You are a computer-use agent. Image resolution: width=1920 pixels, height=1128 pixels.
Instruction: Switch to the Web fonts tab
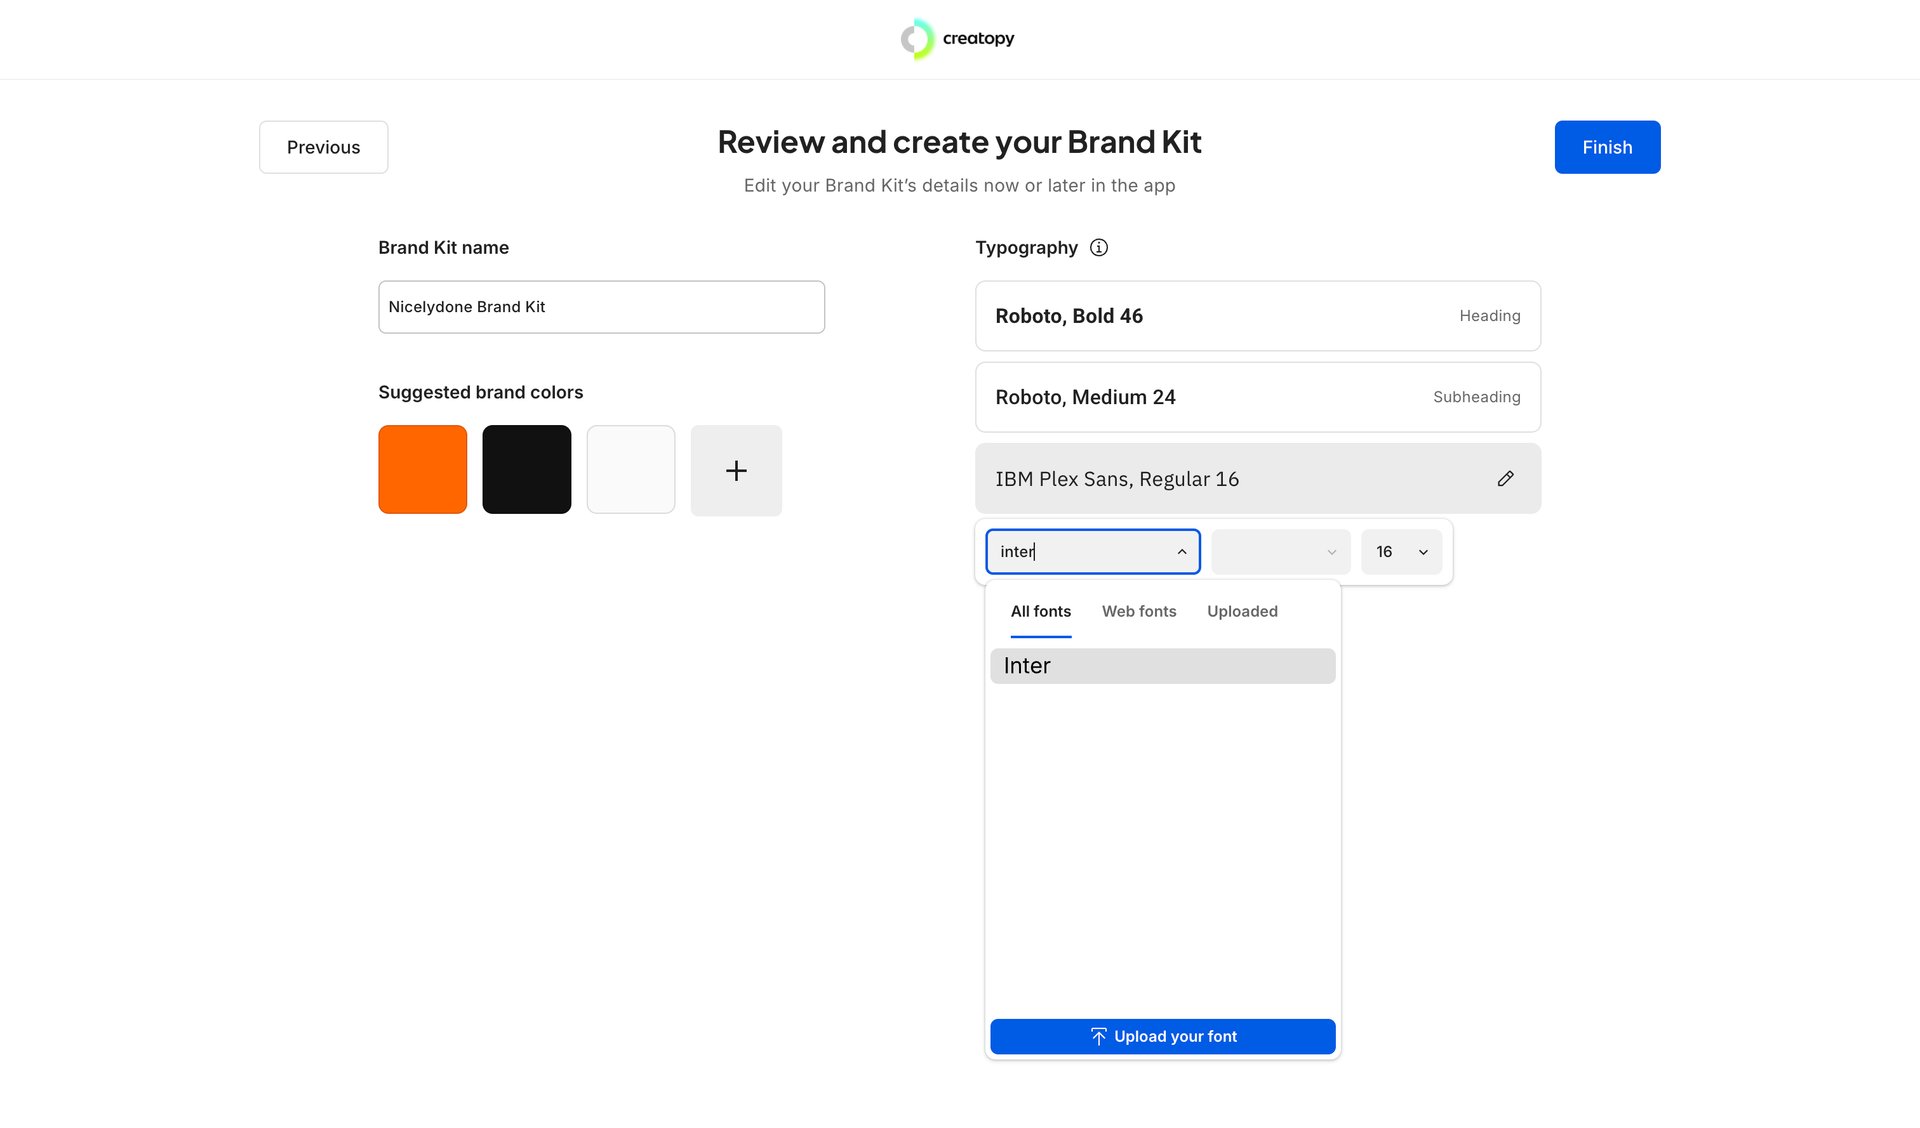pos(1138,612)
